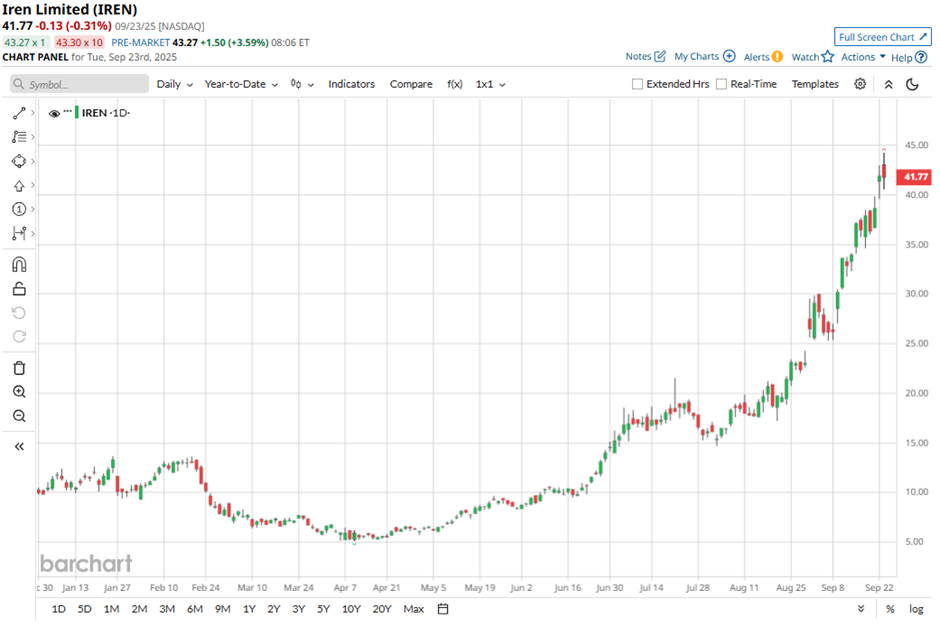Open chart settings gear icon
The width and height of the screenshot is (940, 627).
coord(860,84)
